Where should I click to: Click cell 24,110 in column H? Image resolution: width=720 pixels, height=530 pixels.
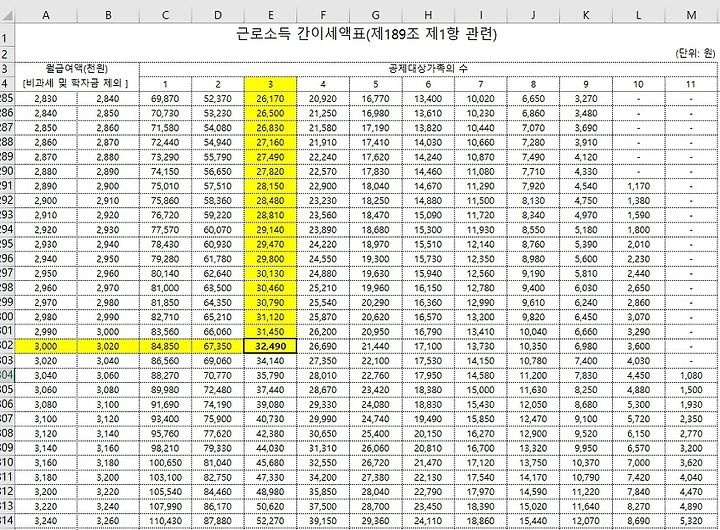click(428, 521)
